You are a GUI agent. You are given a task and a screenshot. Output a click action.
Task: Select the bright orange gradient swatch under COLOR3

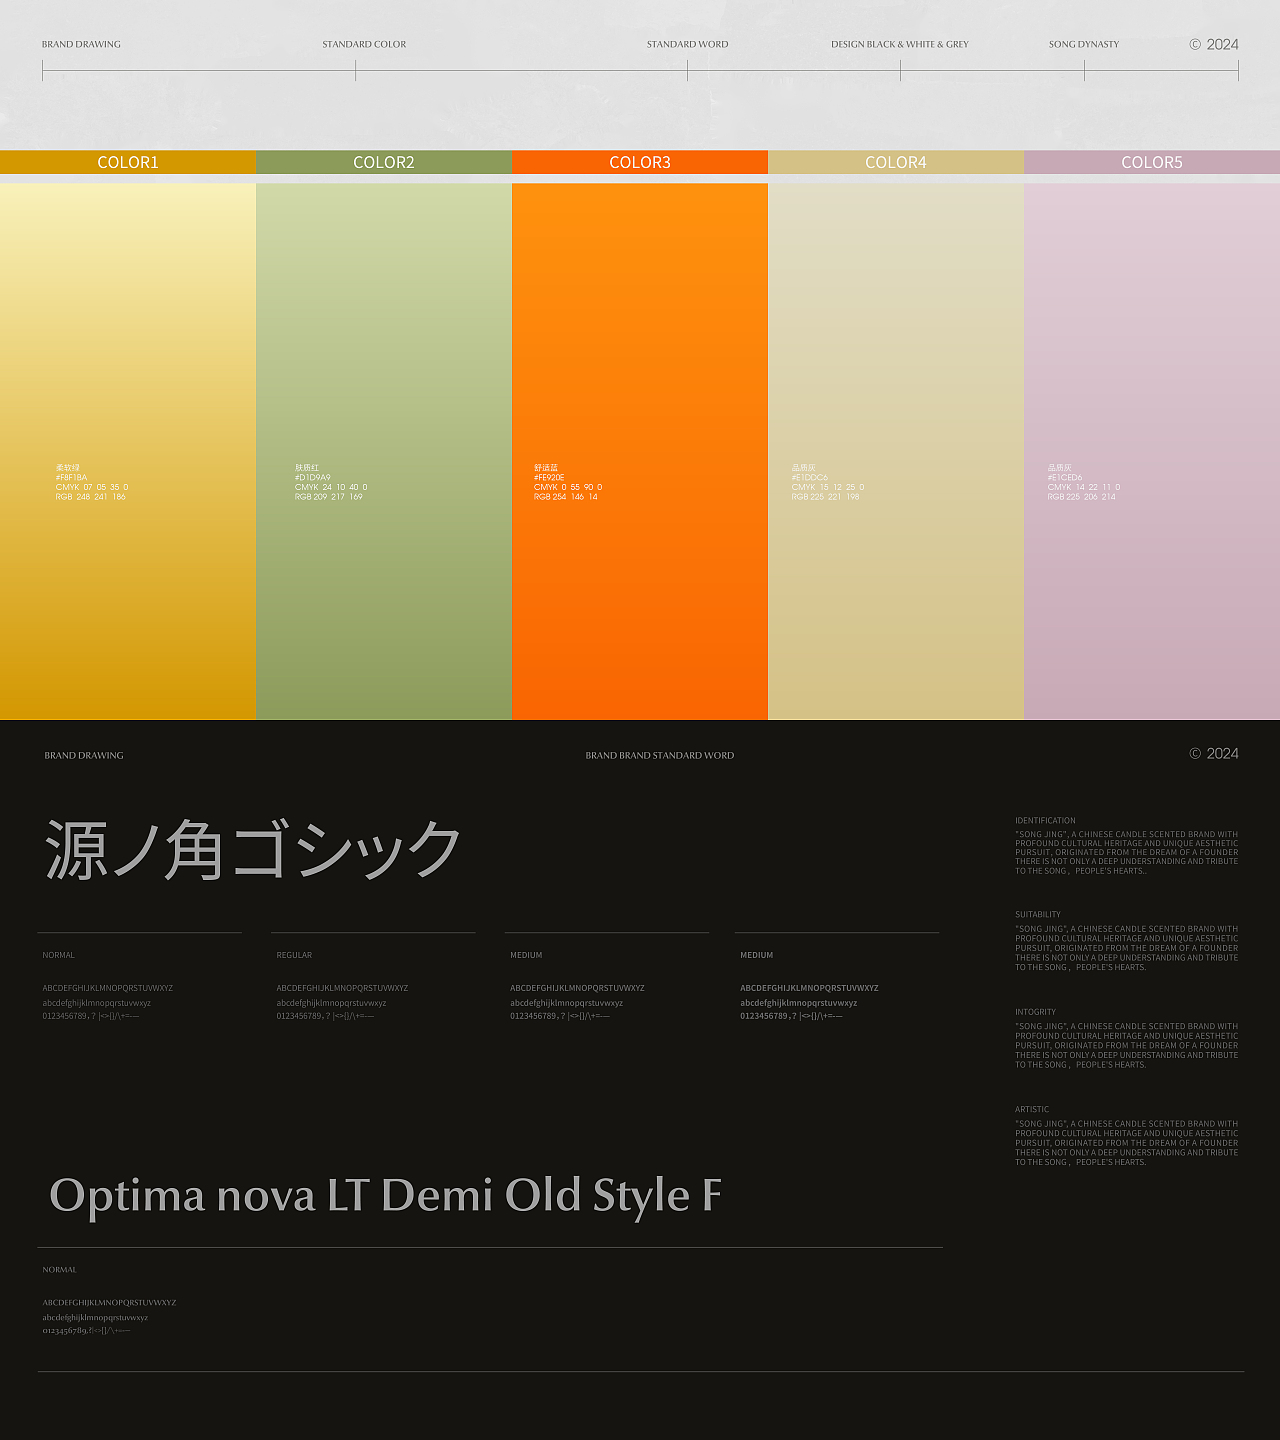[x=640, y=451]
